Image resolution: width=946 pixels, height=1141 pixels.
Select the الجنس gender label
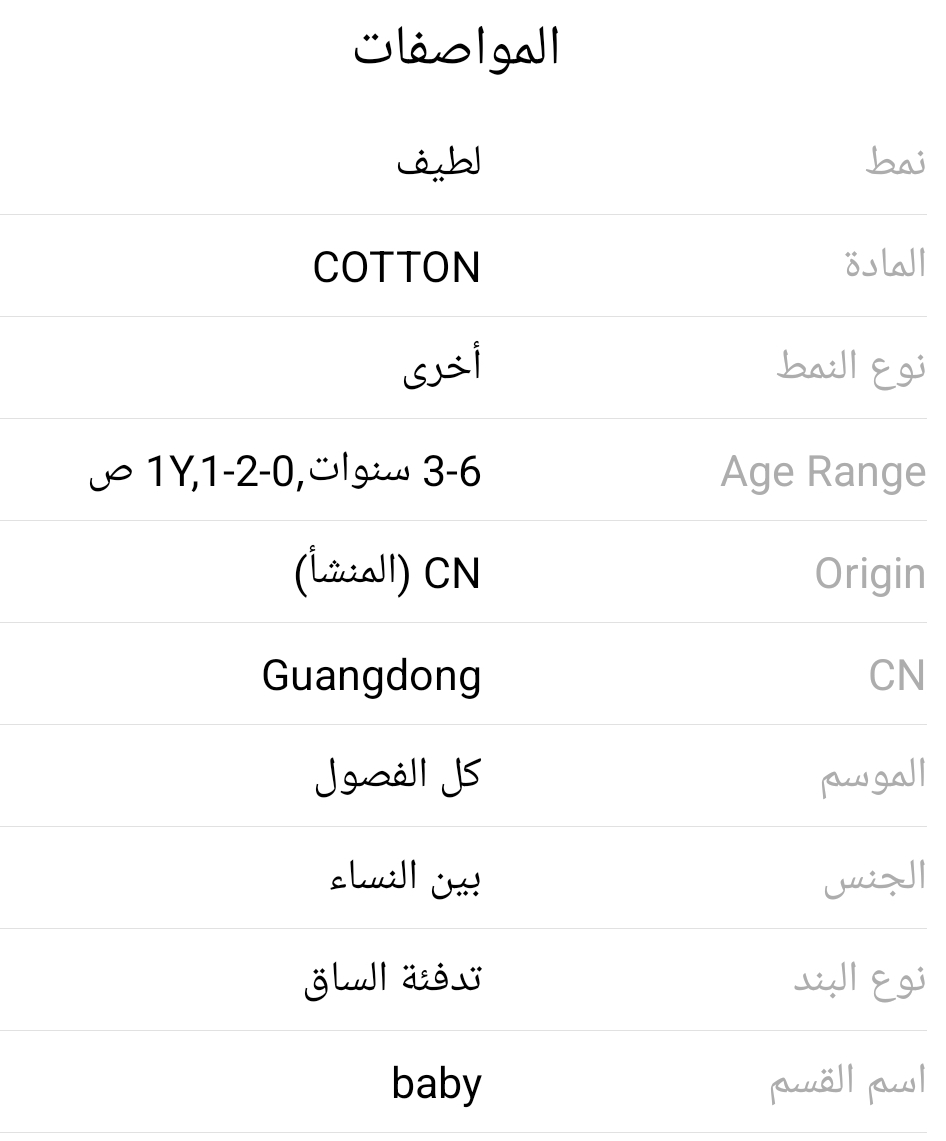[875, 877]
